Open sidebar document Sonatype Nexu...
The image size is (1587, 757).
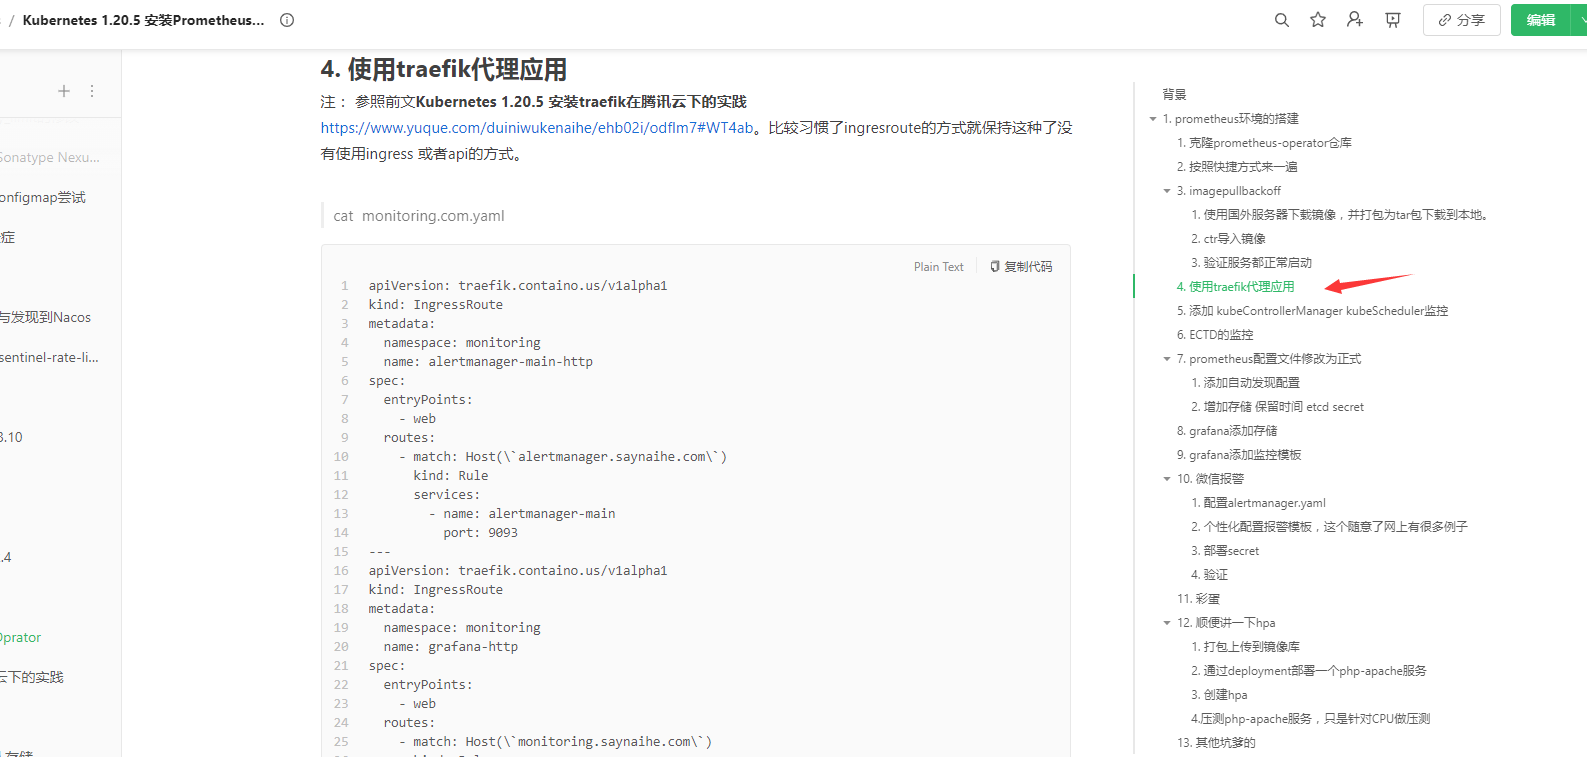click(50, 157)
